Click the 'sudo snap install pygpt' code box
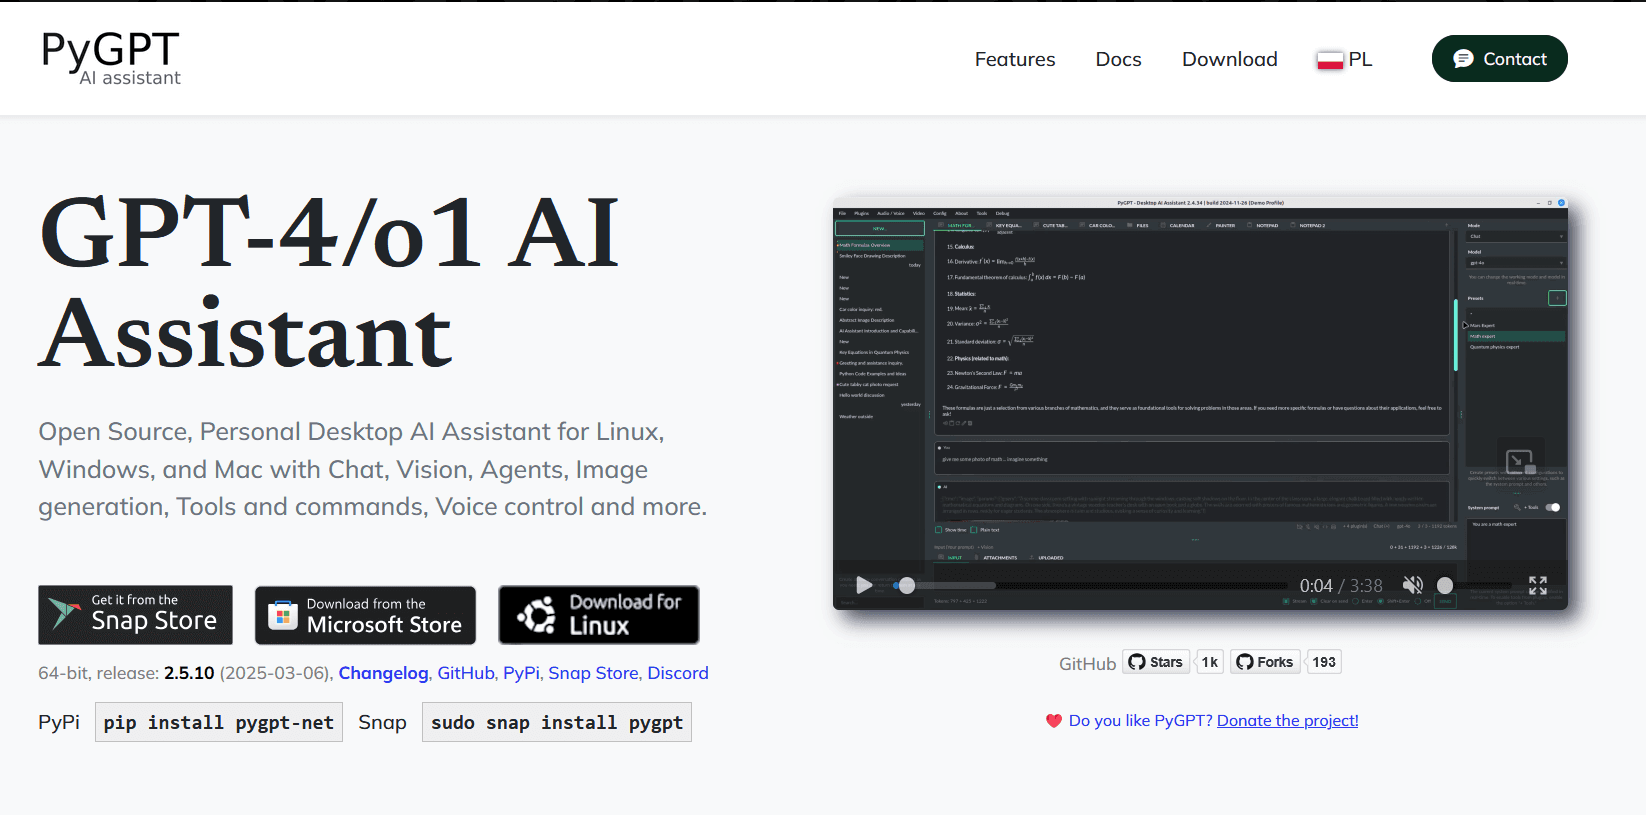Screen dimensions: 1646x815 pyautogui.click(x=557, y=722)
